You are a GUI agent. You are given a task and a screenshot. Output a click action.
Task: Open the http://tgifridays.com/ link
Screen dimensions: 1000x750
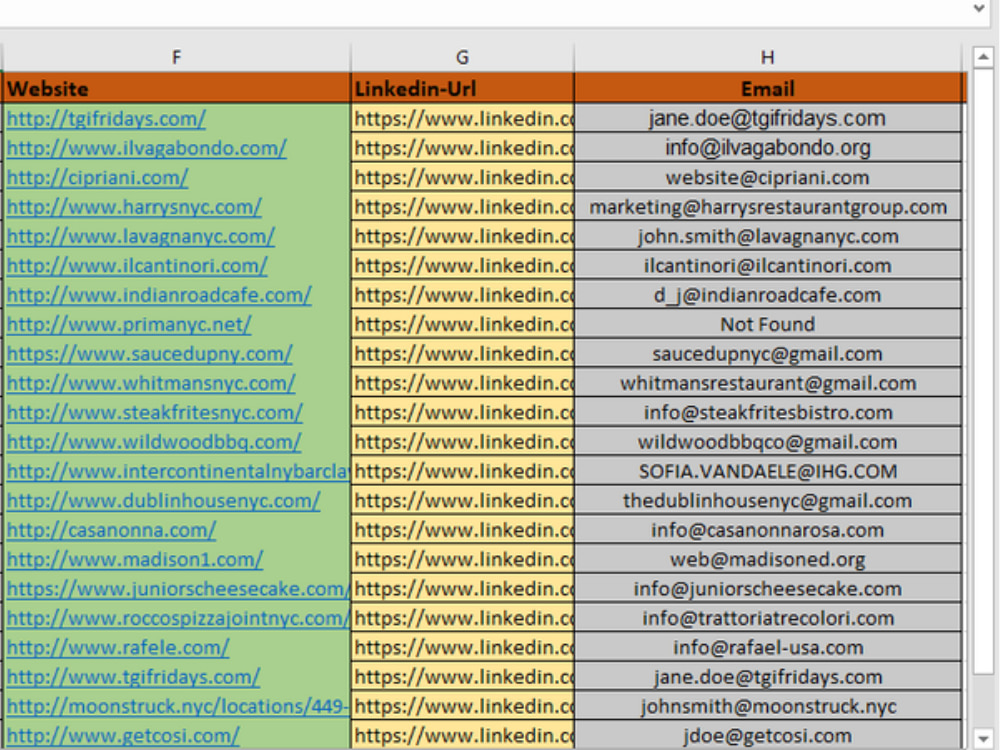pos(106,119)
